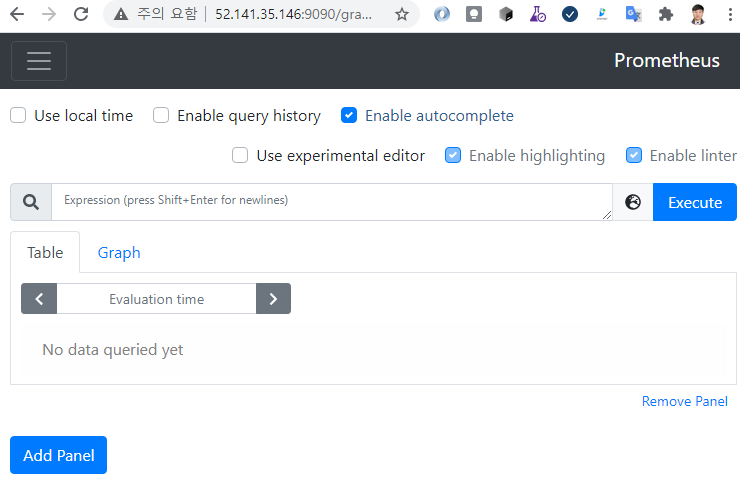Image resolution: width=740 pixels, height=489 pixels.
Task: Reload the page in the browser
Action: tap(80, 14)
